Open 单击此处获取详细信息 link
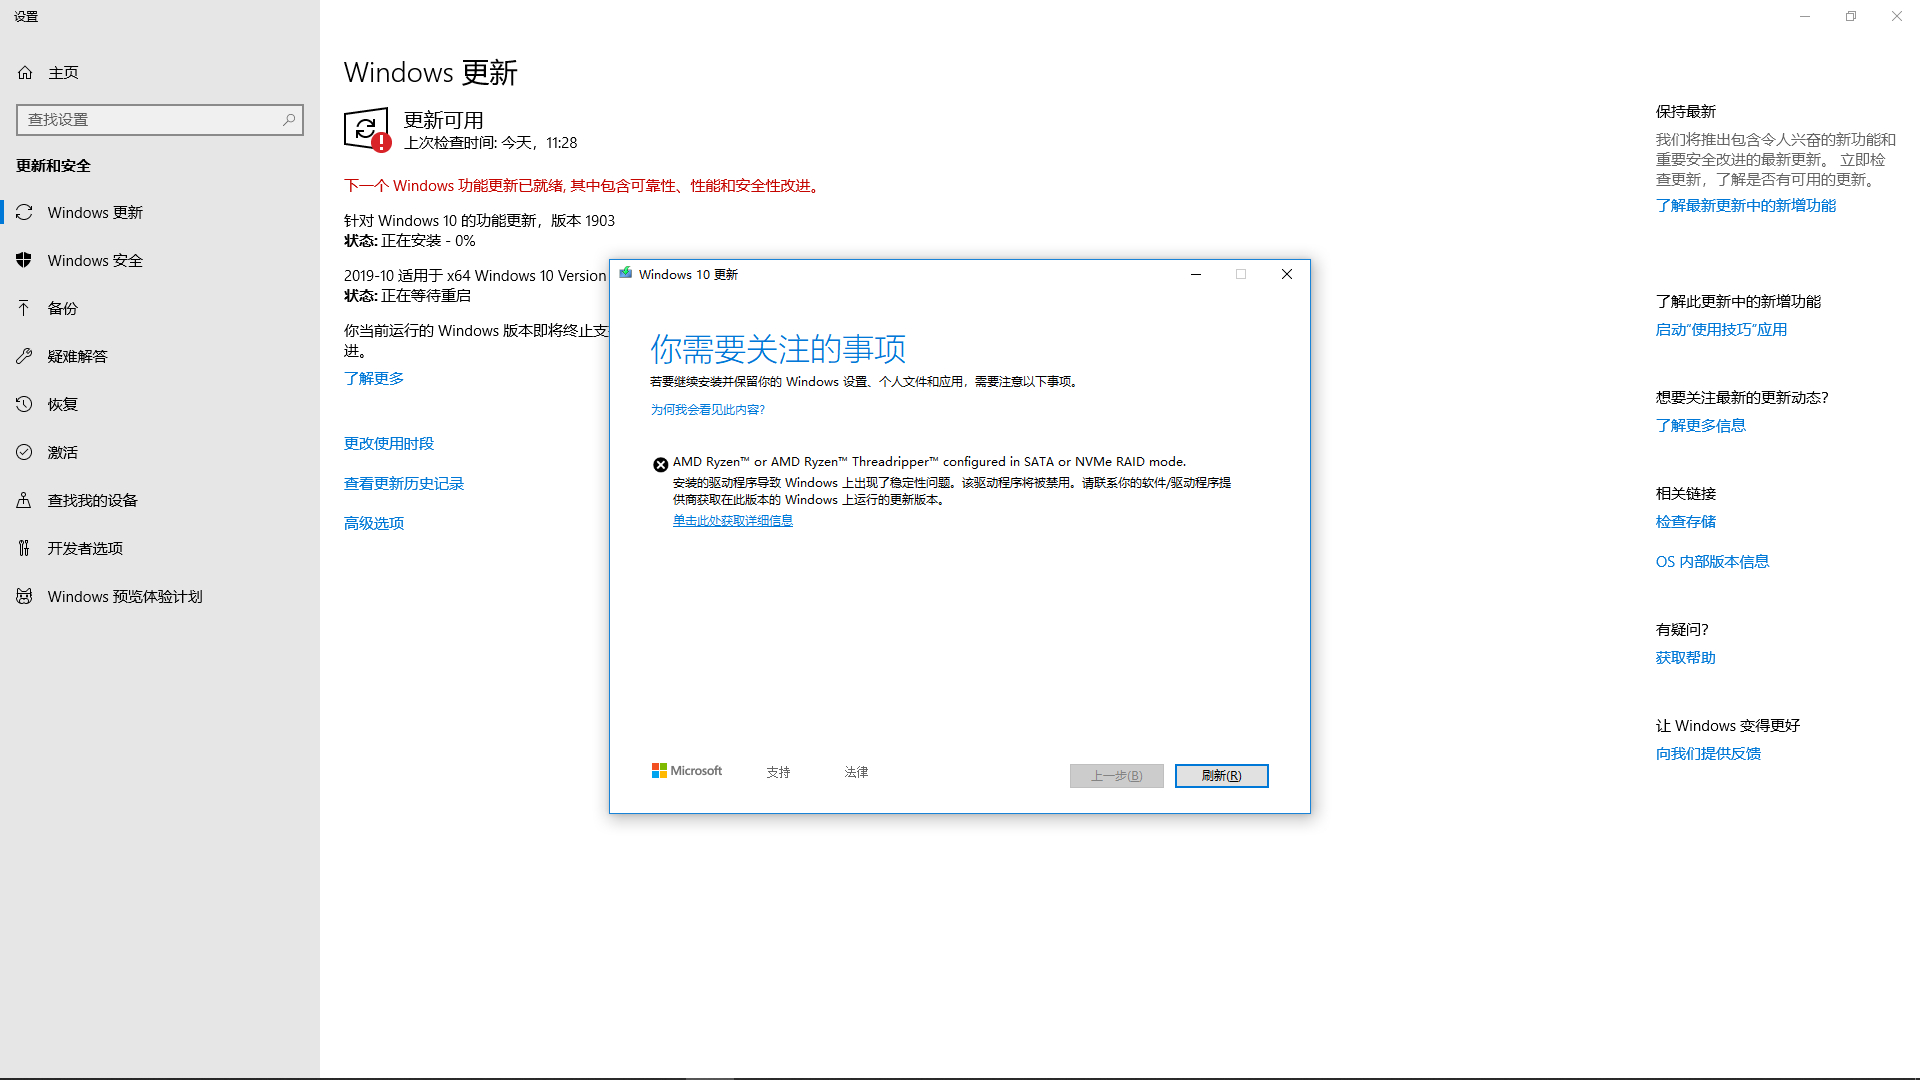Image resolution: width=1920 pixels, height=1080 pixels. [x=733, y=521]
